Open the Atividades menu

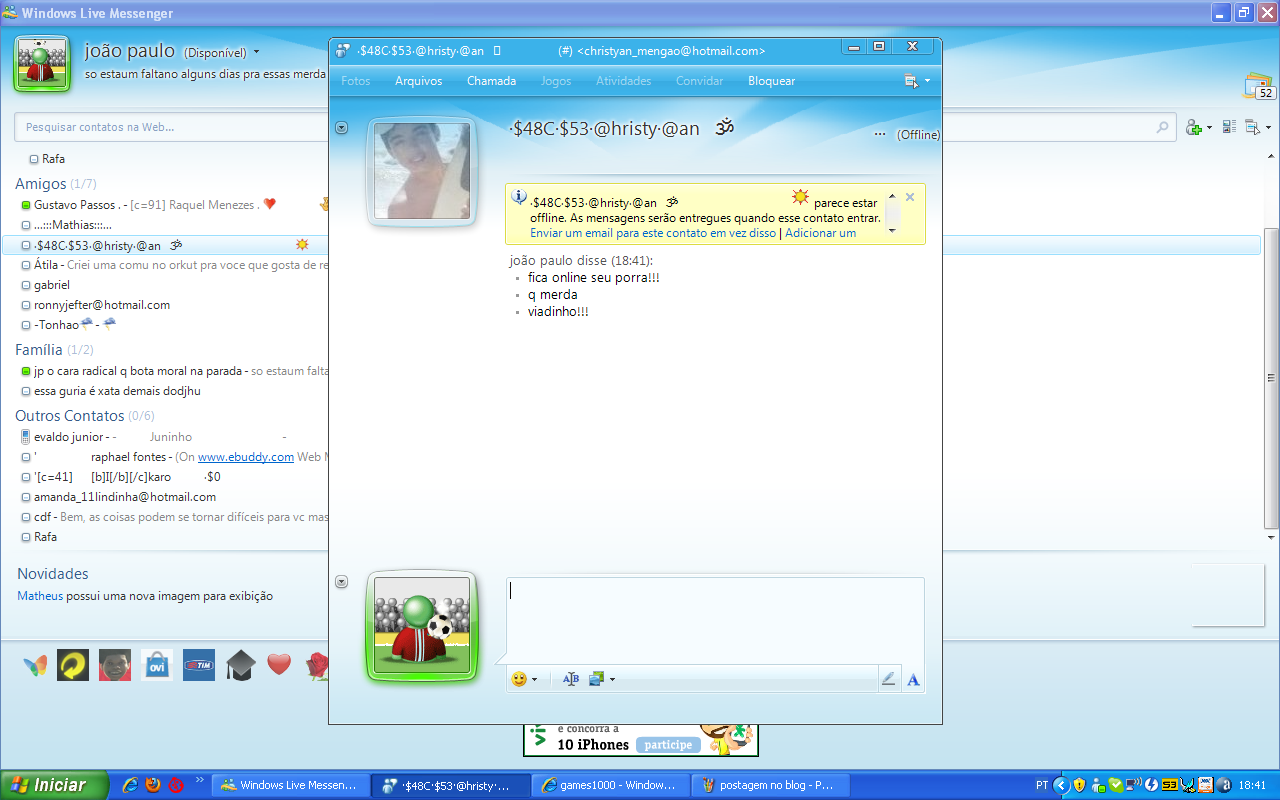coord(623,81)
